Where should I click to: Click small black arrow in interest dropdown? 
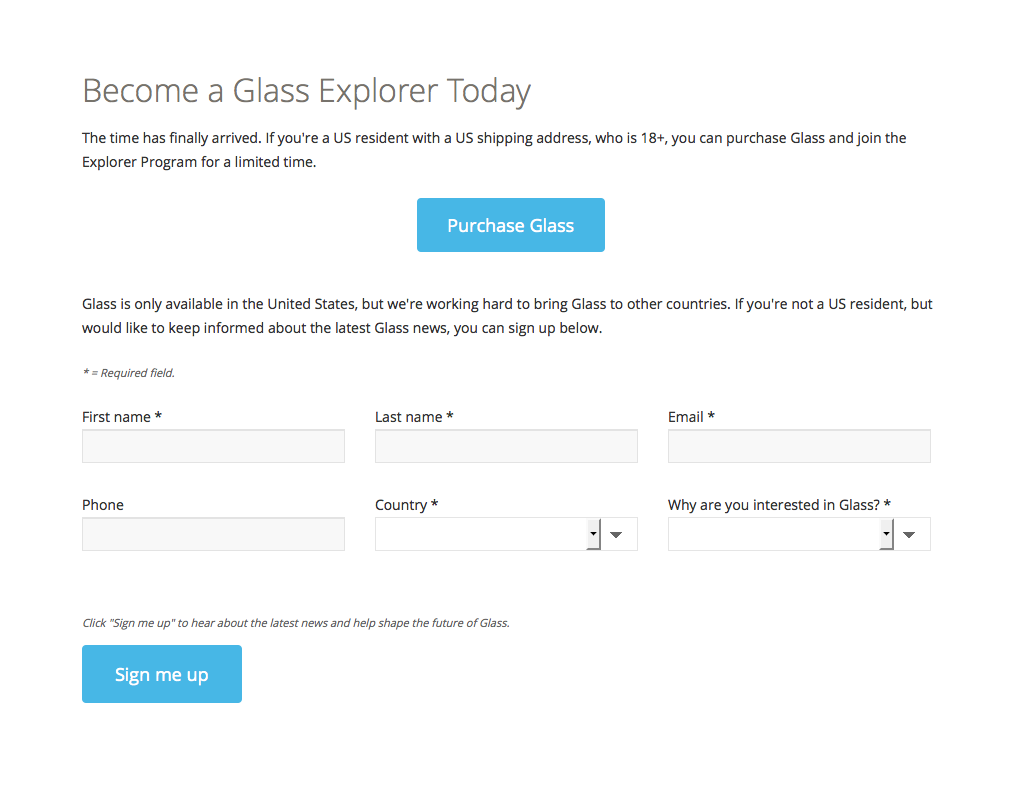(x=886, y=534)
